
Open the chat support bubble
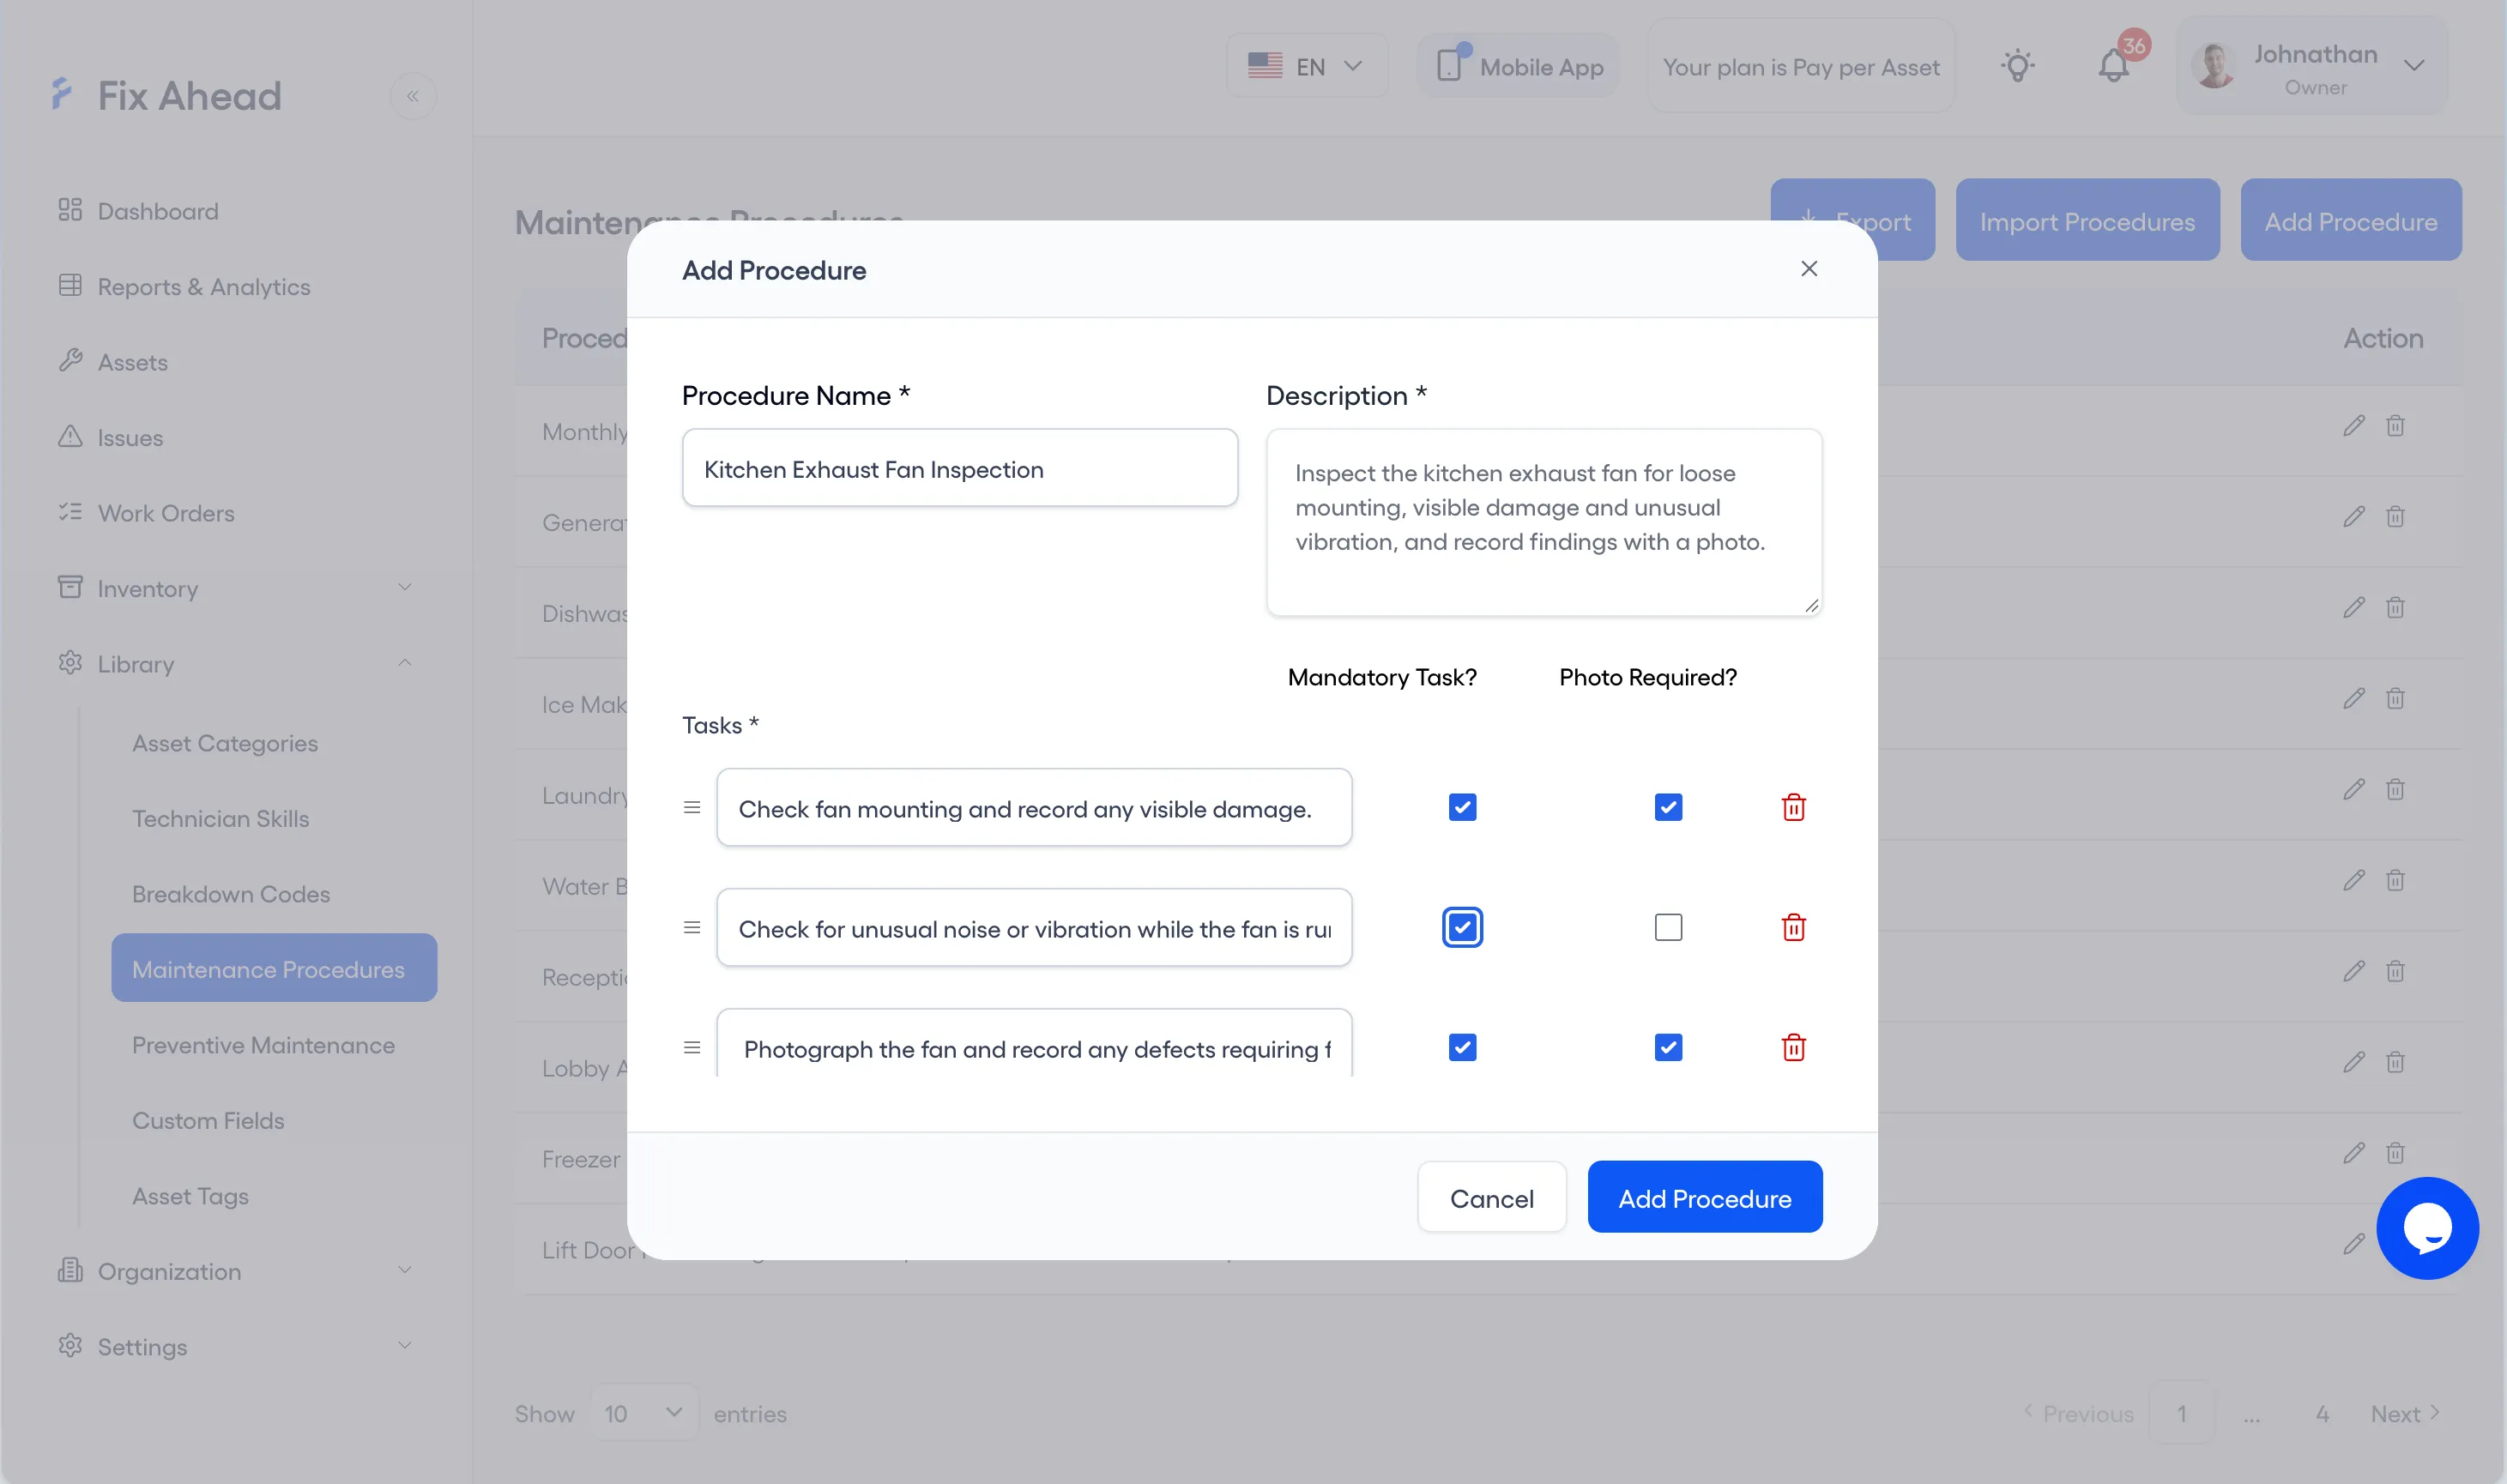[x=2426, y=1227]
